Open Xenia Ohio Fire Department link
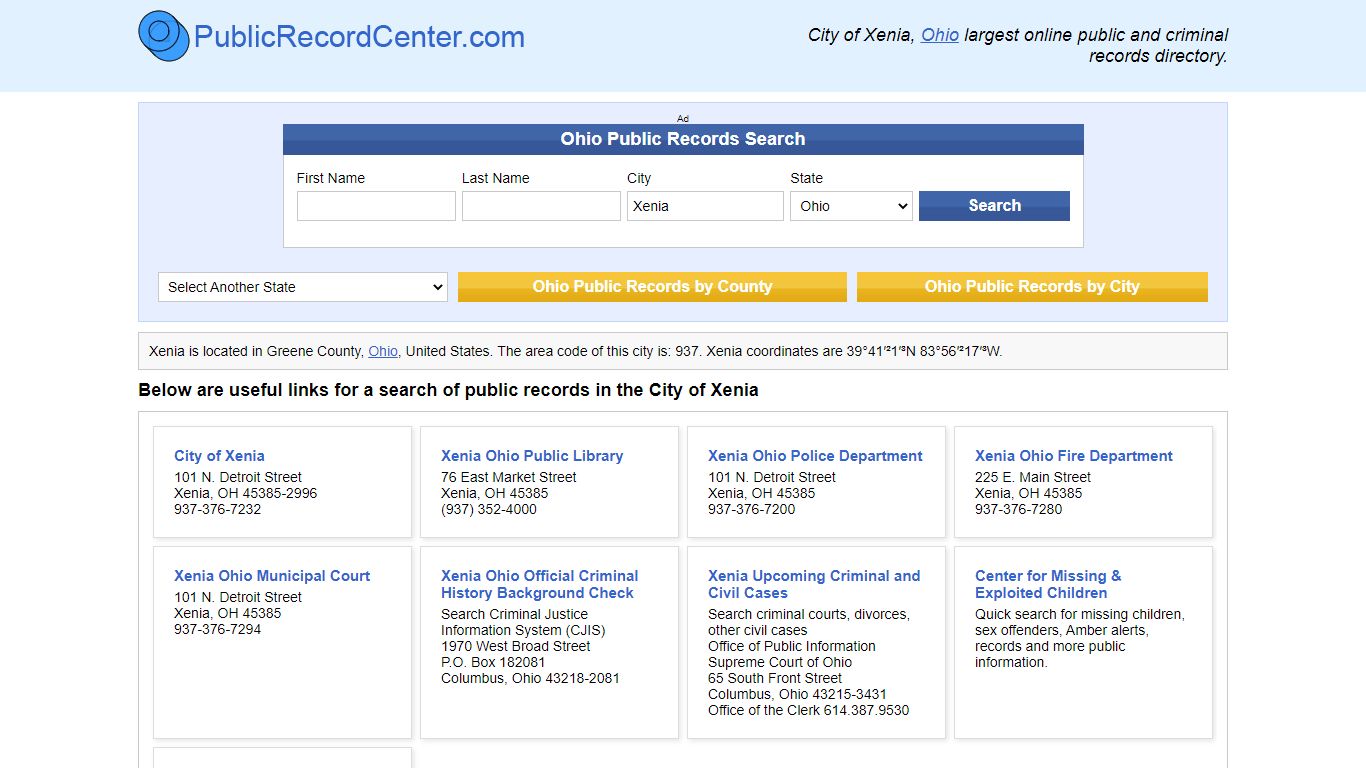This screenshot has width=1366, height=768. [x=1074, y=456]
